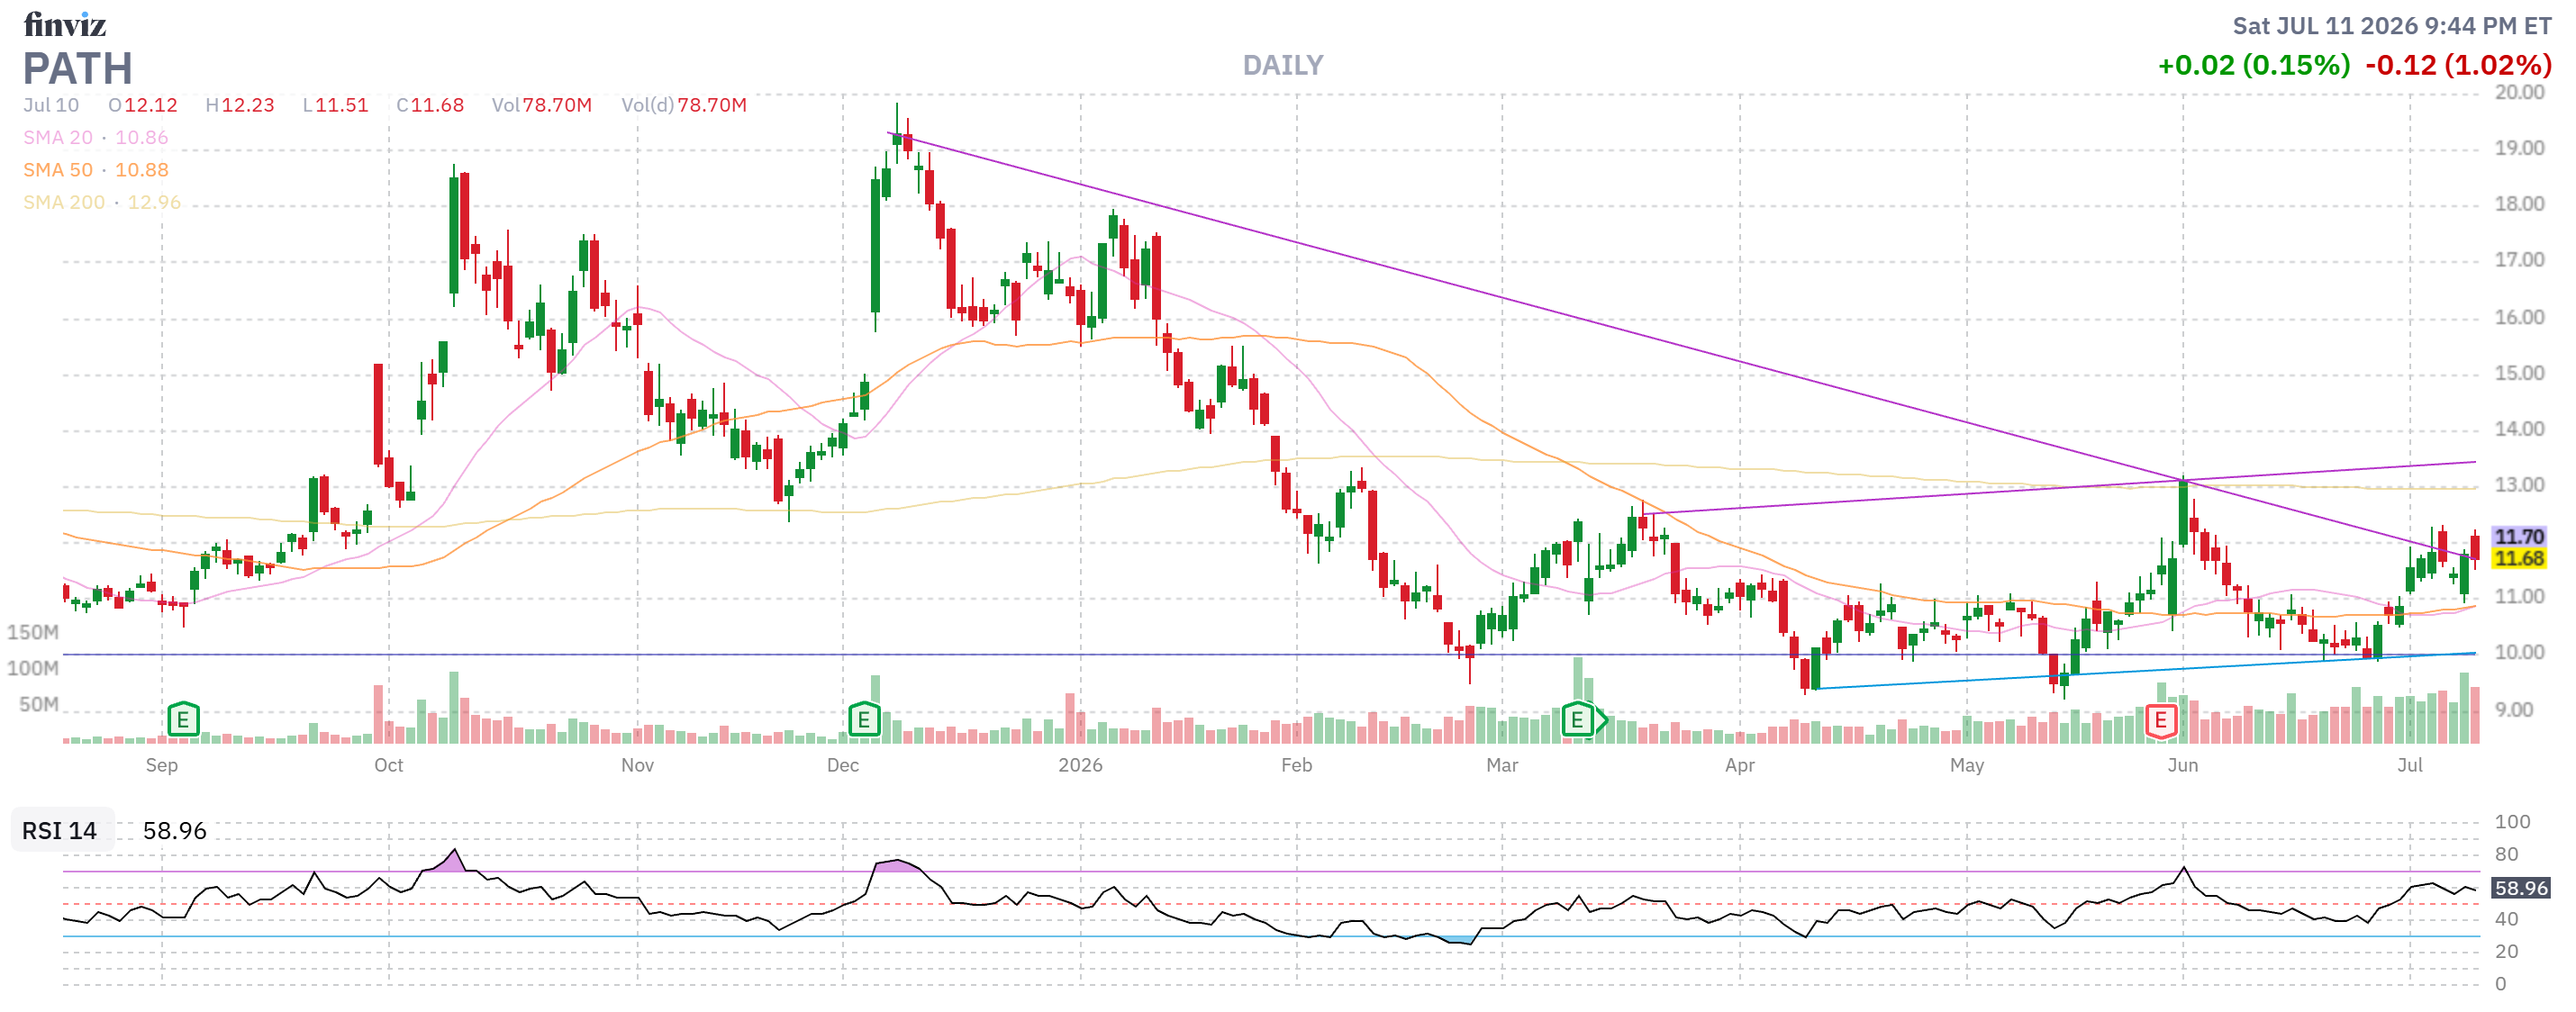
Task: Click the finviz logo
Action: 65,24
